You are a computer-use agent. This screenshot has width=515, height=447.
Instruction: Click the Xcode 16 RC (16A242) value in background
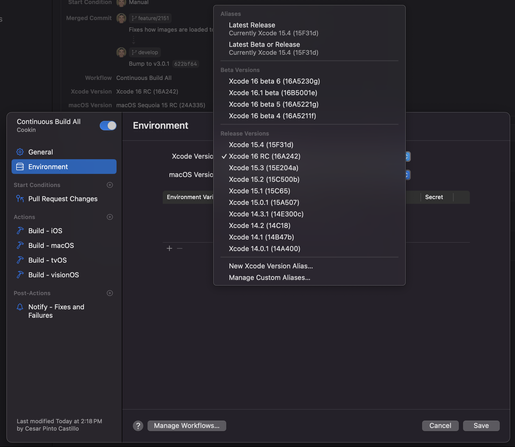click(147, 92)
